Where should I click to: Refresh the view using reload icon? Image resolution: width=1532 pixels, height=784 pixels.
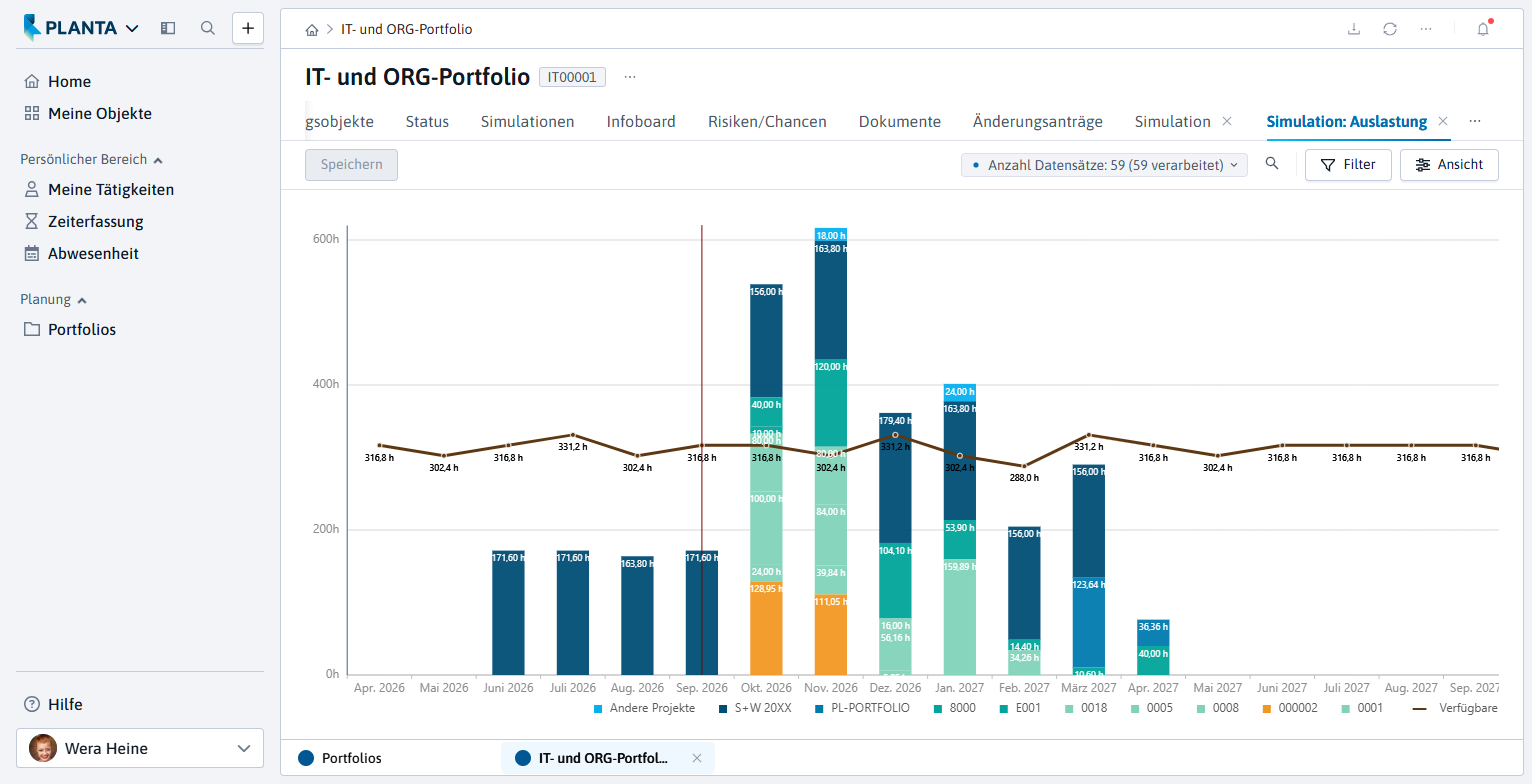pyautogui.click(x=1390, y=29)
